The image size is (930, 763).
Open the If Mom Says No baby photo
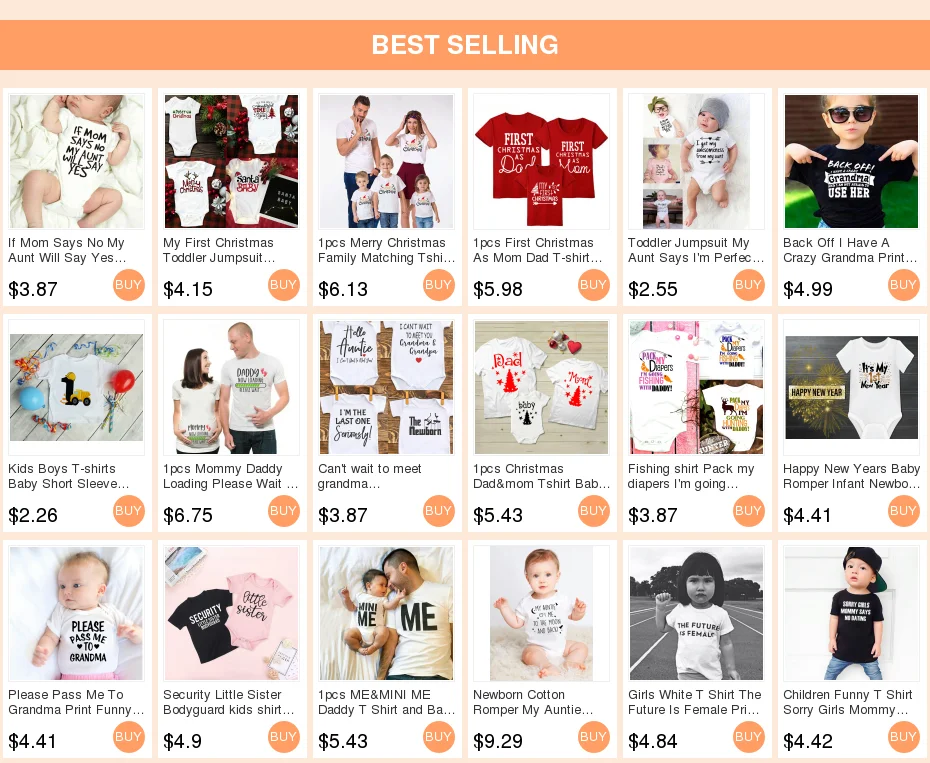tap(77, 161)
